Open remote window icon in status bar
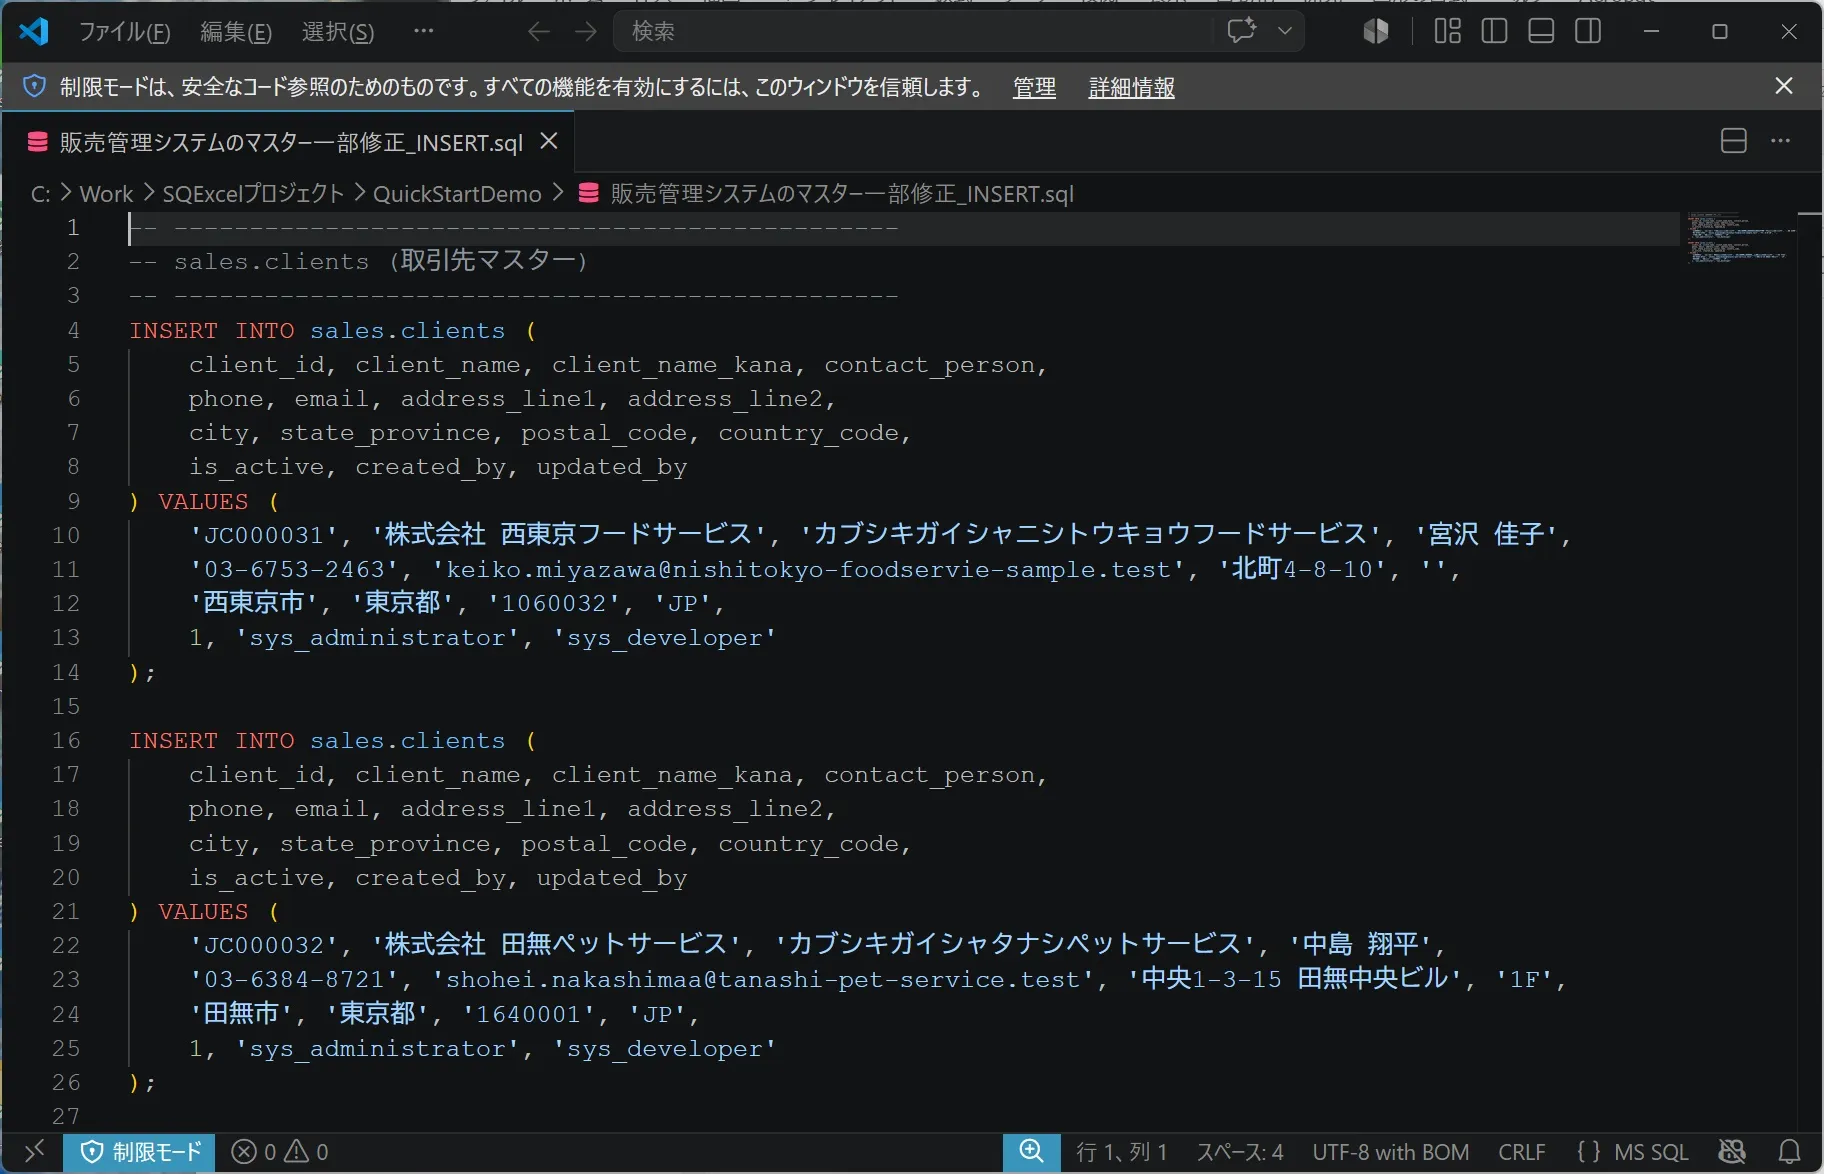Image resolution: width=1824 pixels, height=1174 pixels. point(34,1152)
